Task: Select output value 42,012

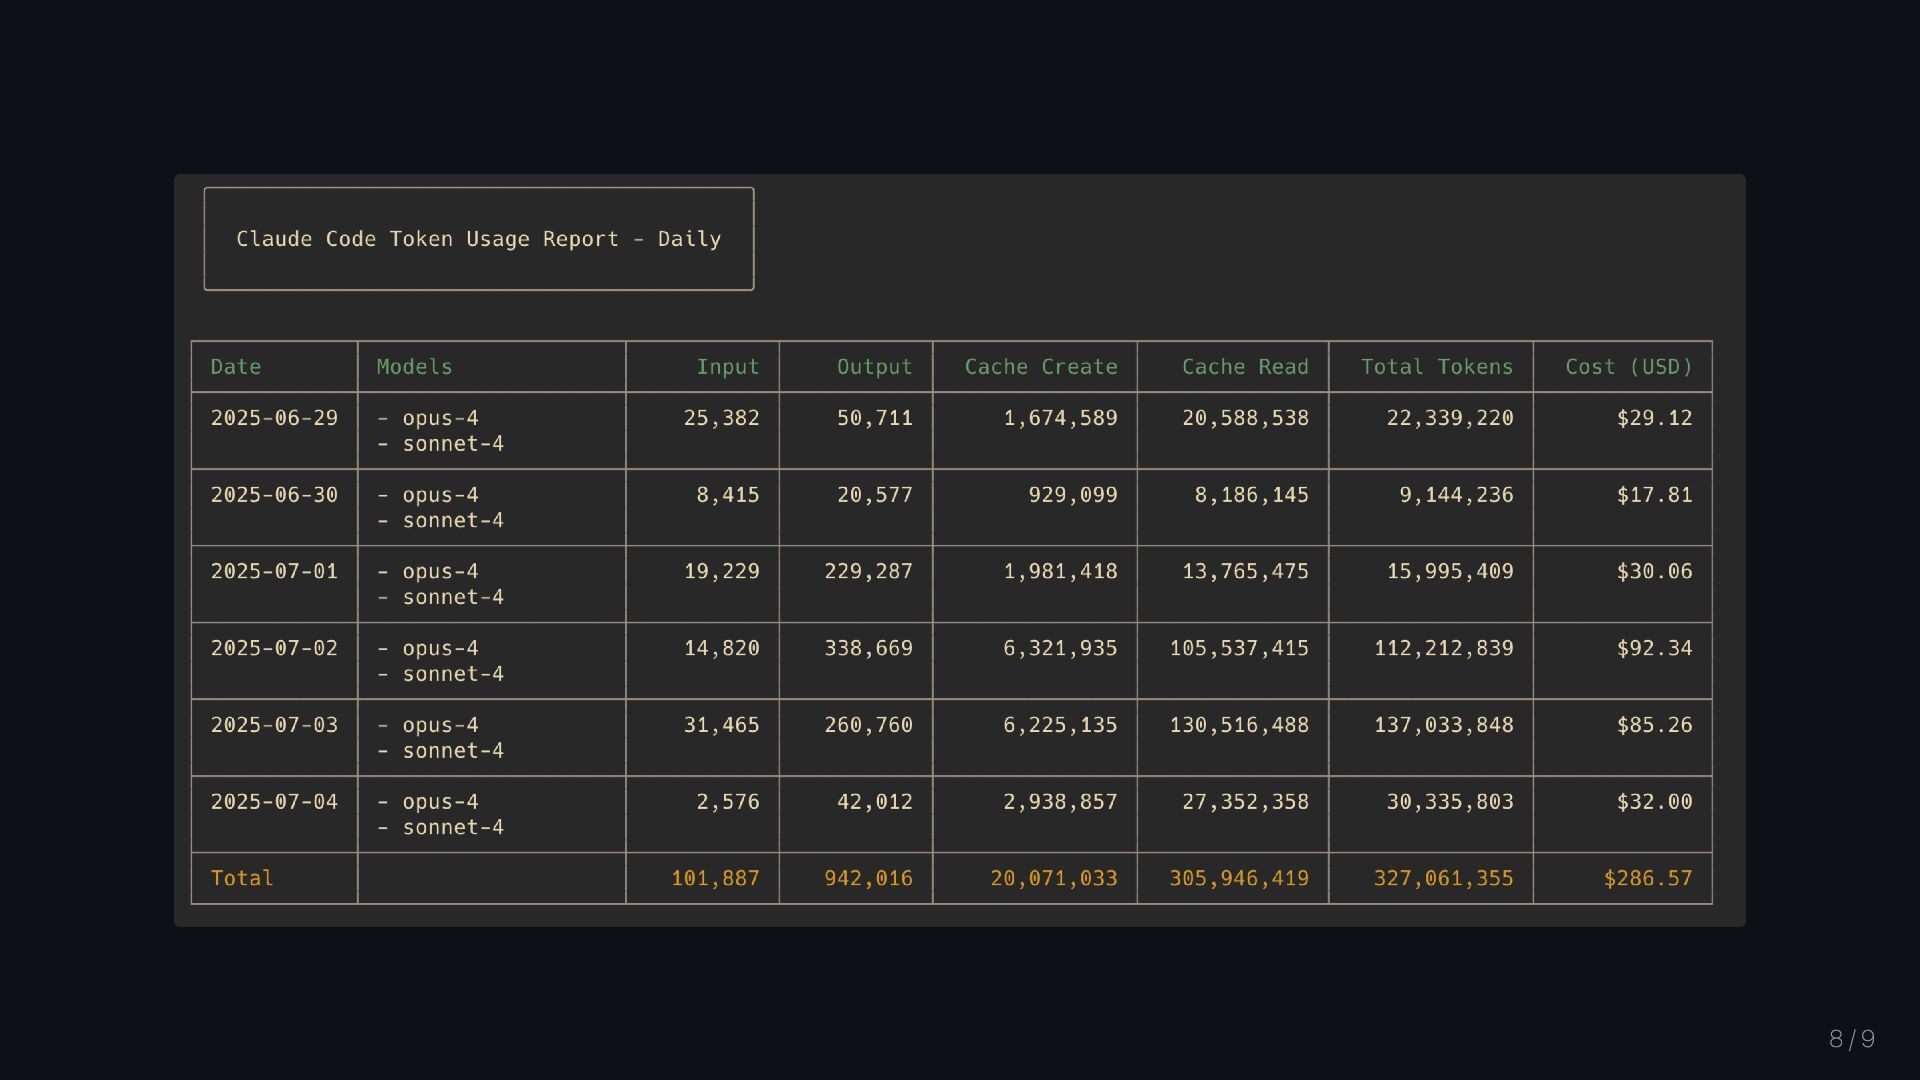Action: [875, 802]
